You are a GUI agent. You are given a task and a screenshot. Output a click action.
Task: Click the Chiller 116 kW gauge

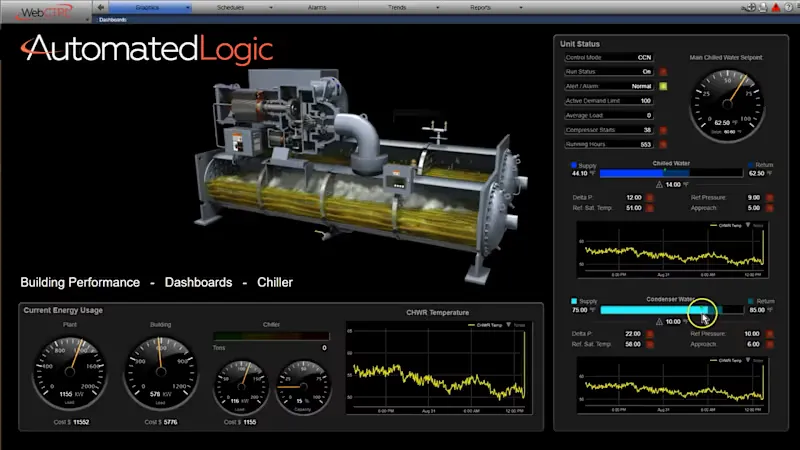(241, 388)
